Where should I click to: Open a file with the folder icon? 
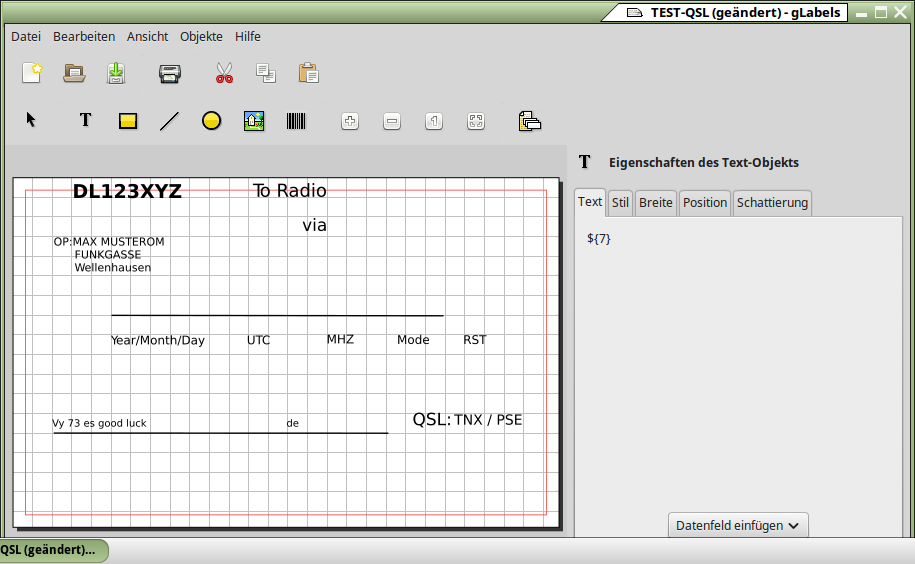[74, 73]
